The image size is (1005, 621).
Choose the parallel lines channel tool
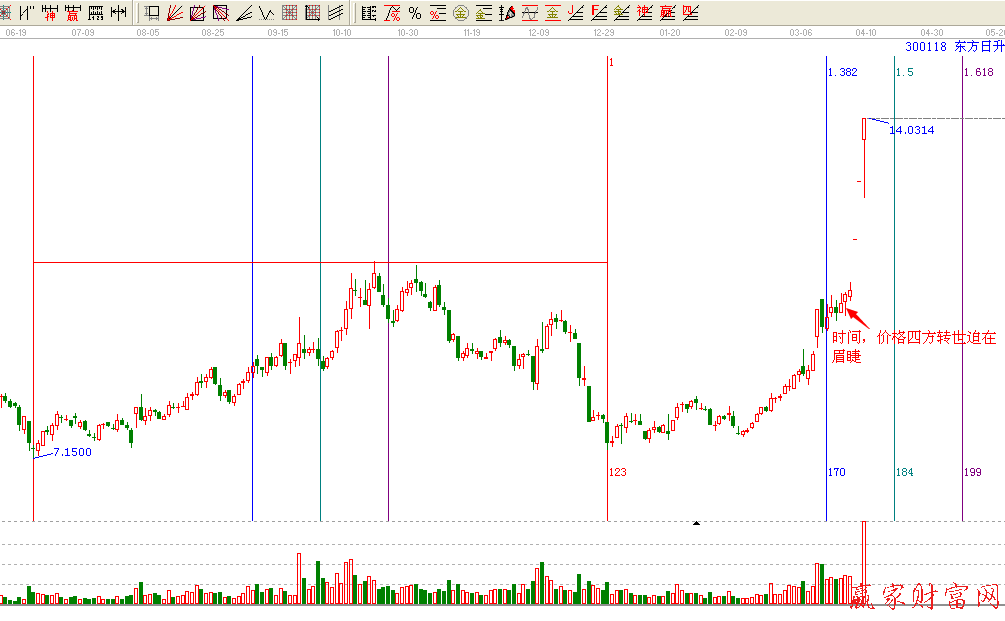tap(335, 13)
